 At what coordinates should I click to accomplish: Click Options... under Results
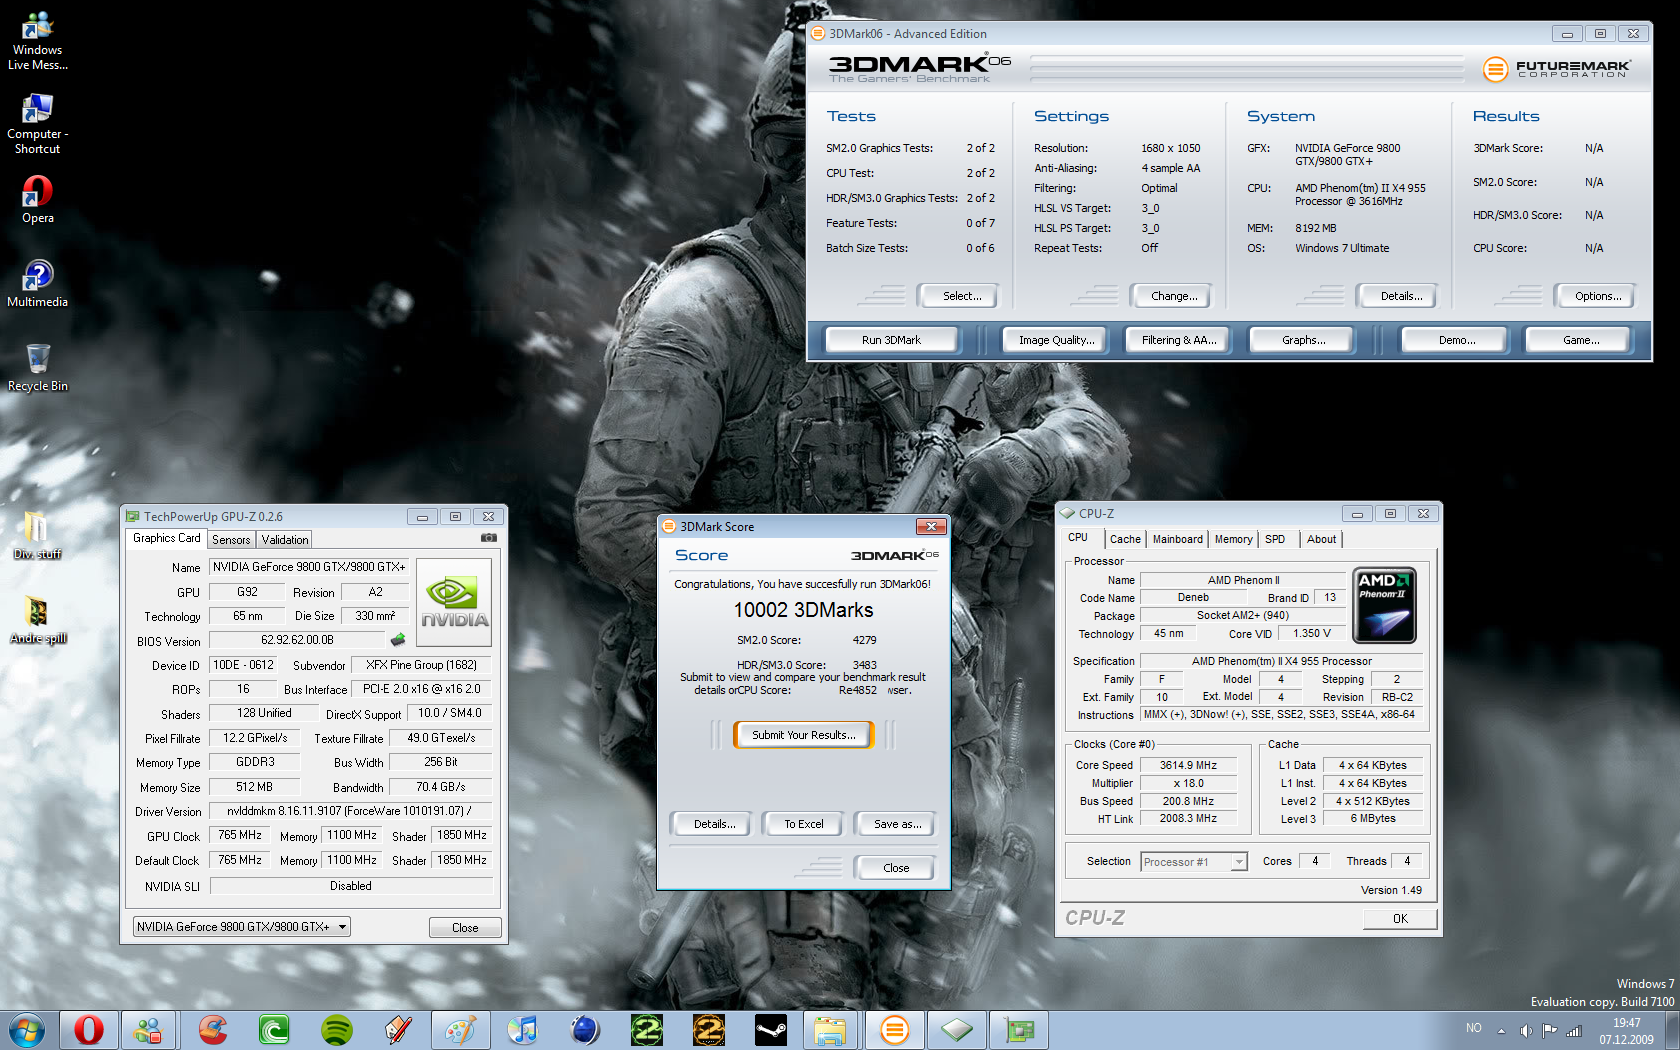[x=1598, y=296]
